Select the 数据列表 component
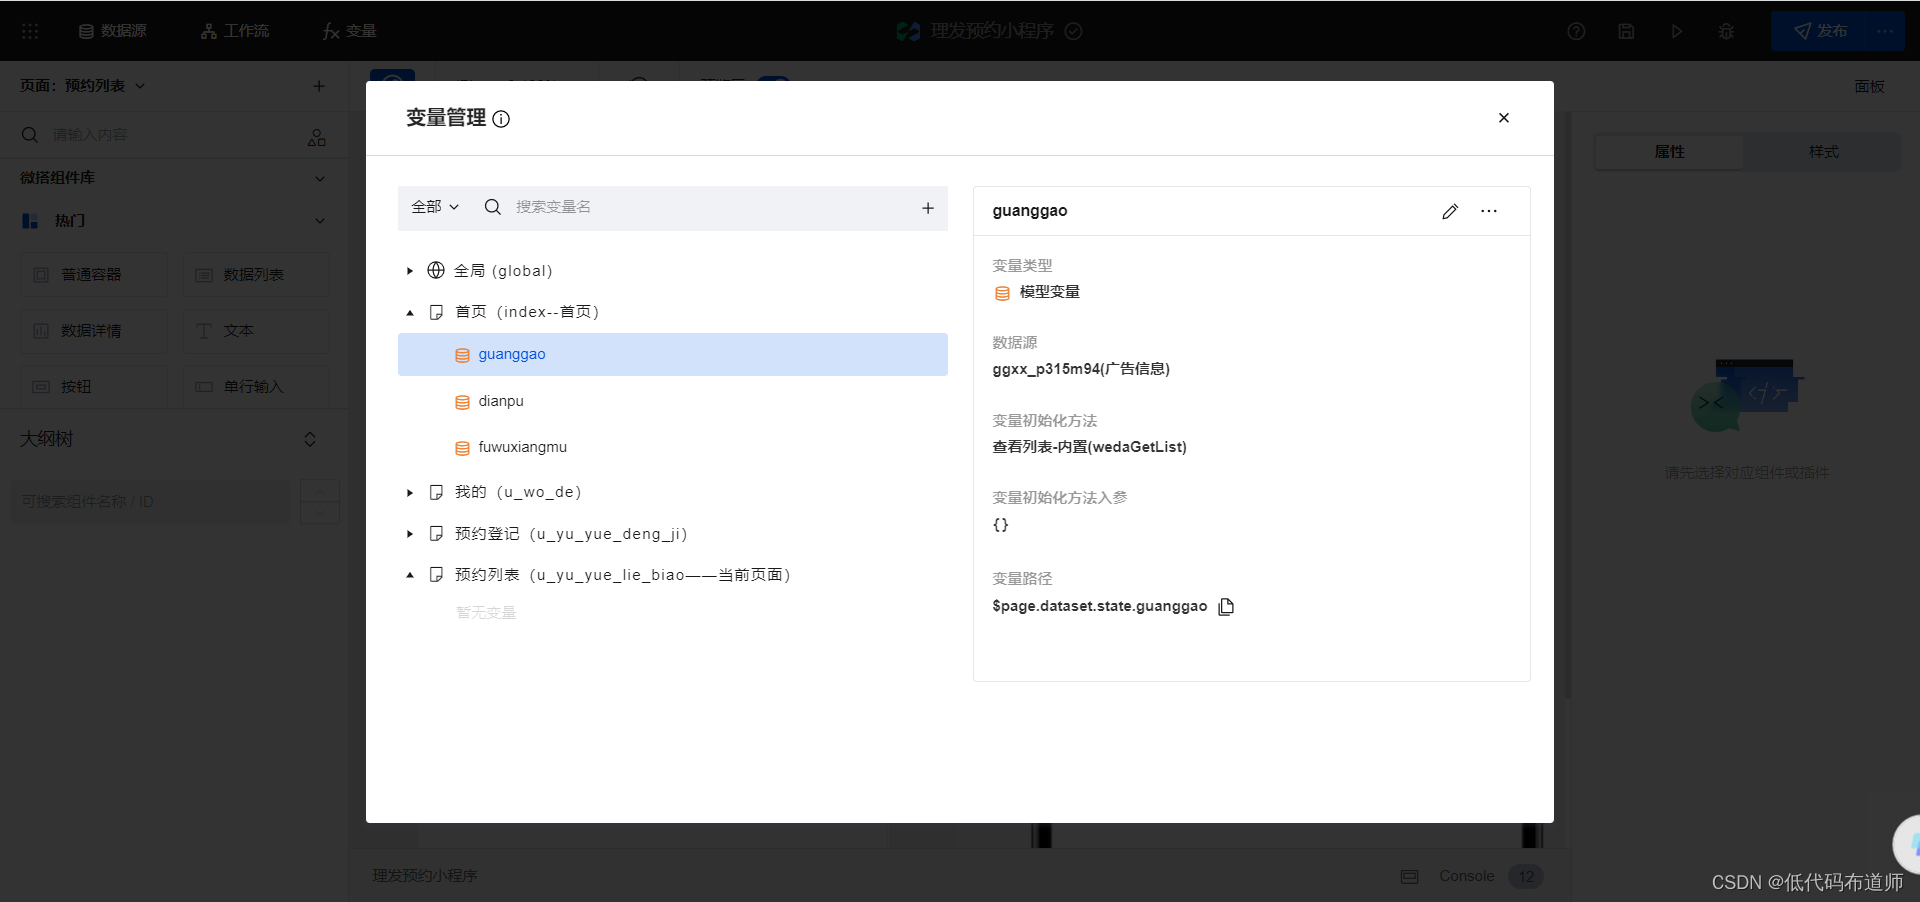 (256, 274)
